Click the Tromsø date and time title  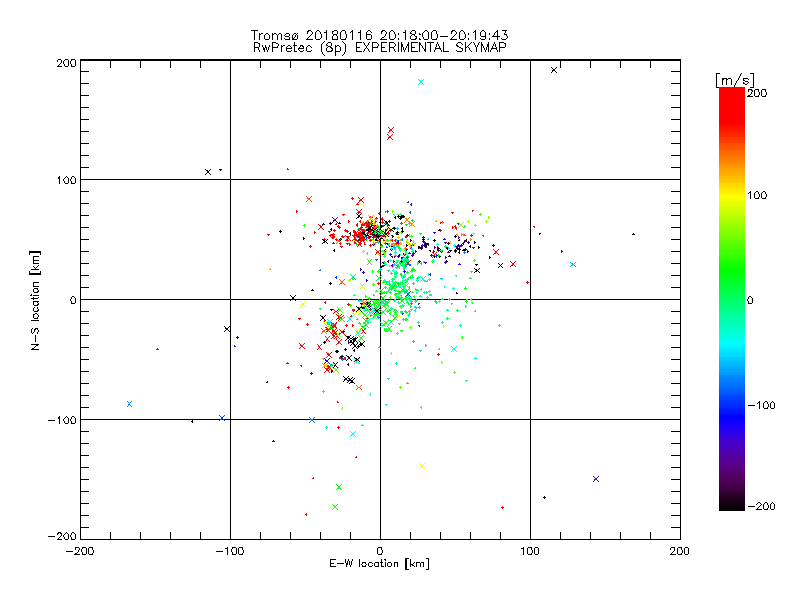[380, 35]
